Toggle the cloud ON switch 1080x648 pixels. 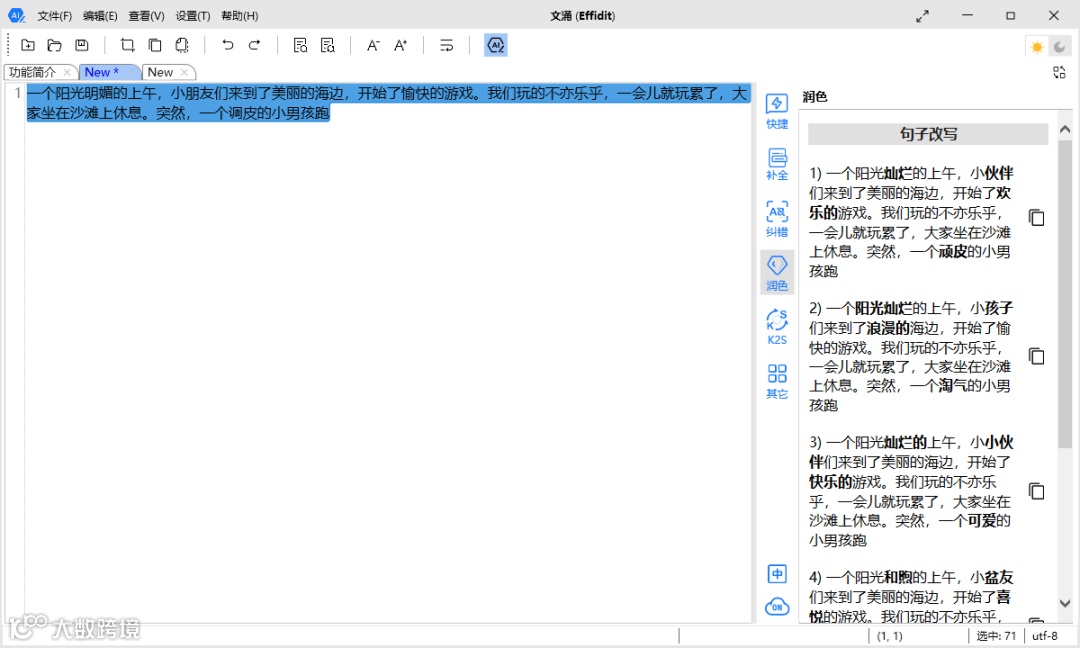pos(777,607)
